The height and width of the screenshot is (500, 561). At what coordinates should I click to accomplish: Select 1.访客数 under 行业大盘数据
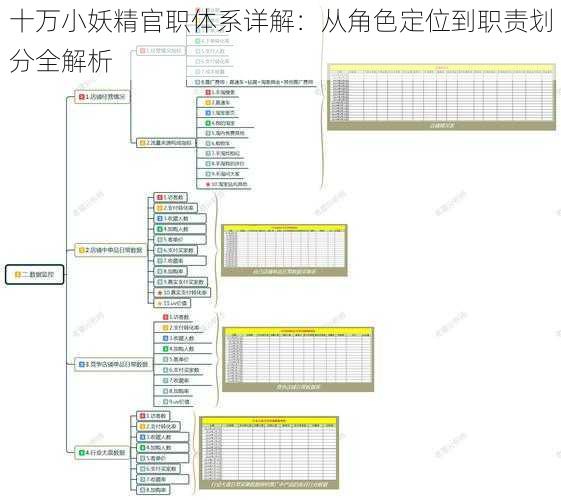(x=153, y=416)
